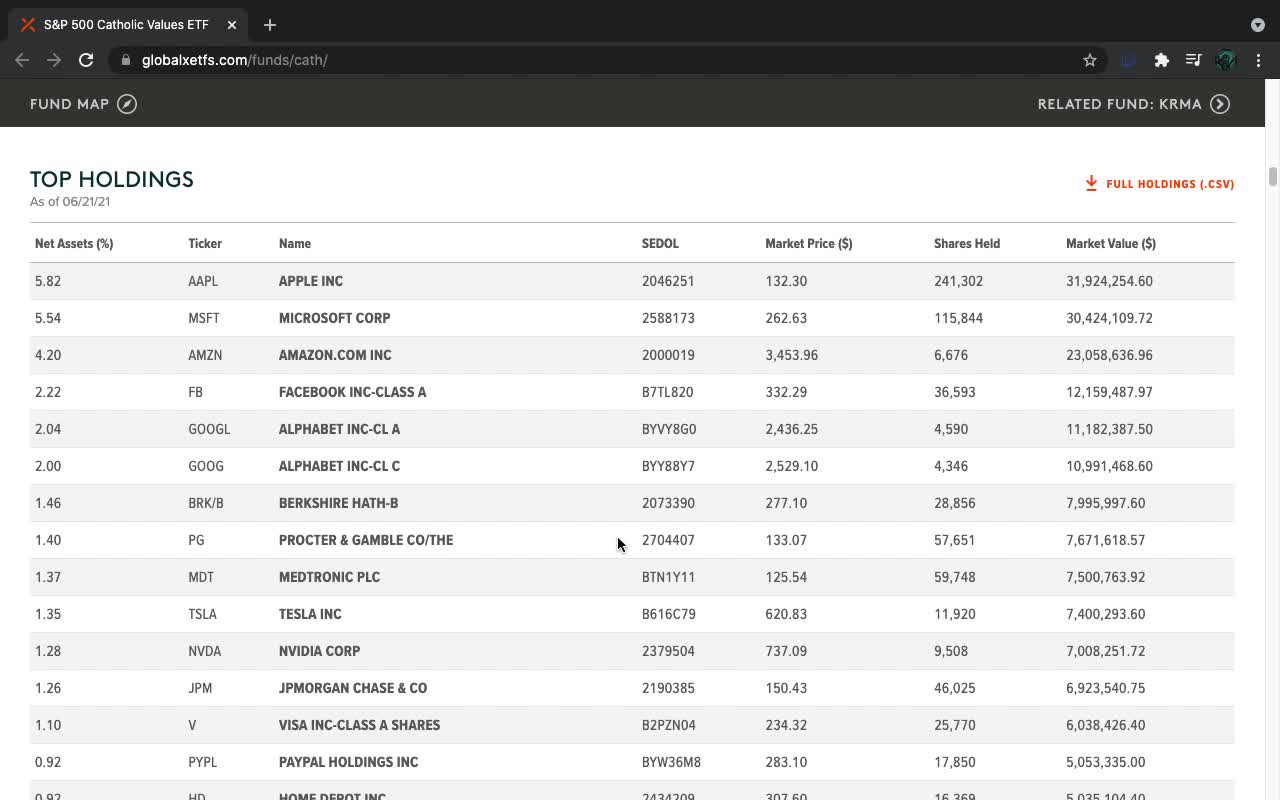1280x800 pixels.
Task: Select ALPHABET INC-CL C name
Action: pyautogui.click(x=339, y=466)
